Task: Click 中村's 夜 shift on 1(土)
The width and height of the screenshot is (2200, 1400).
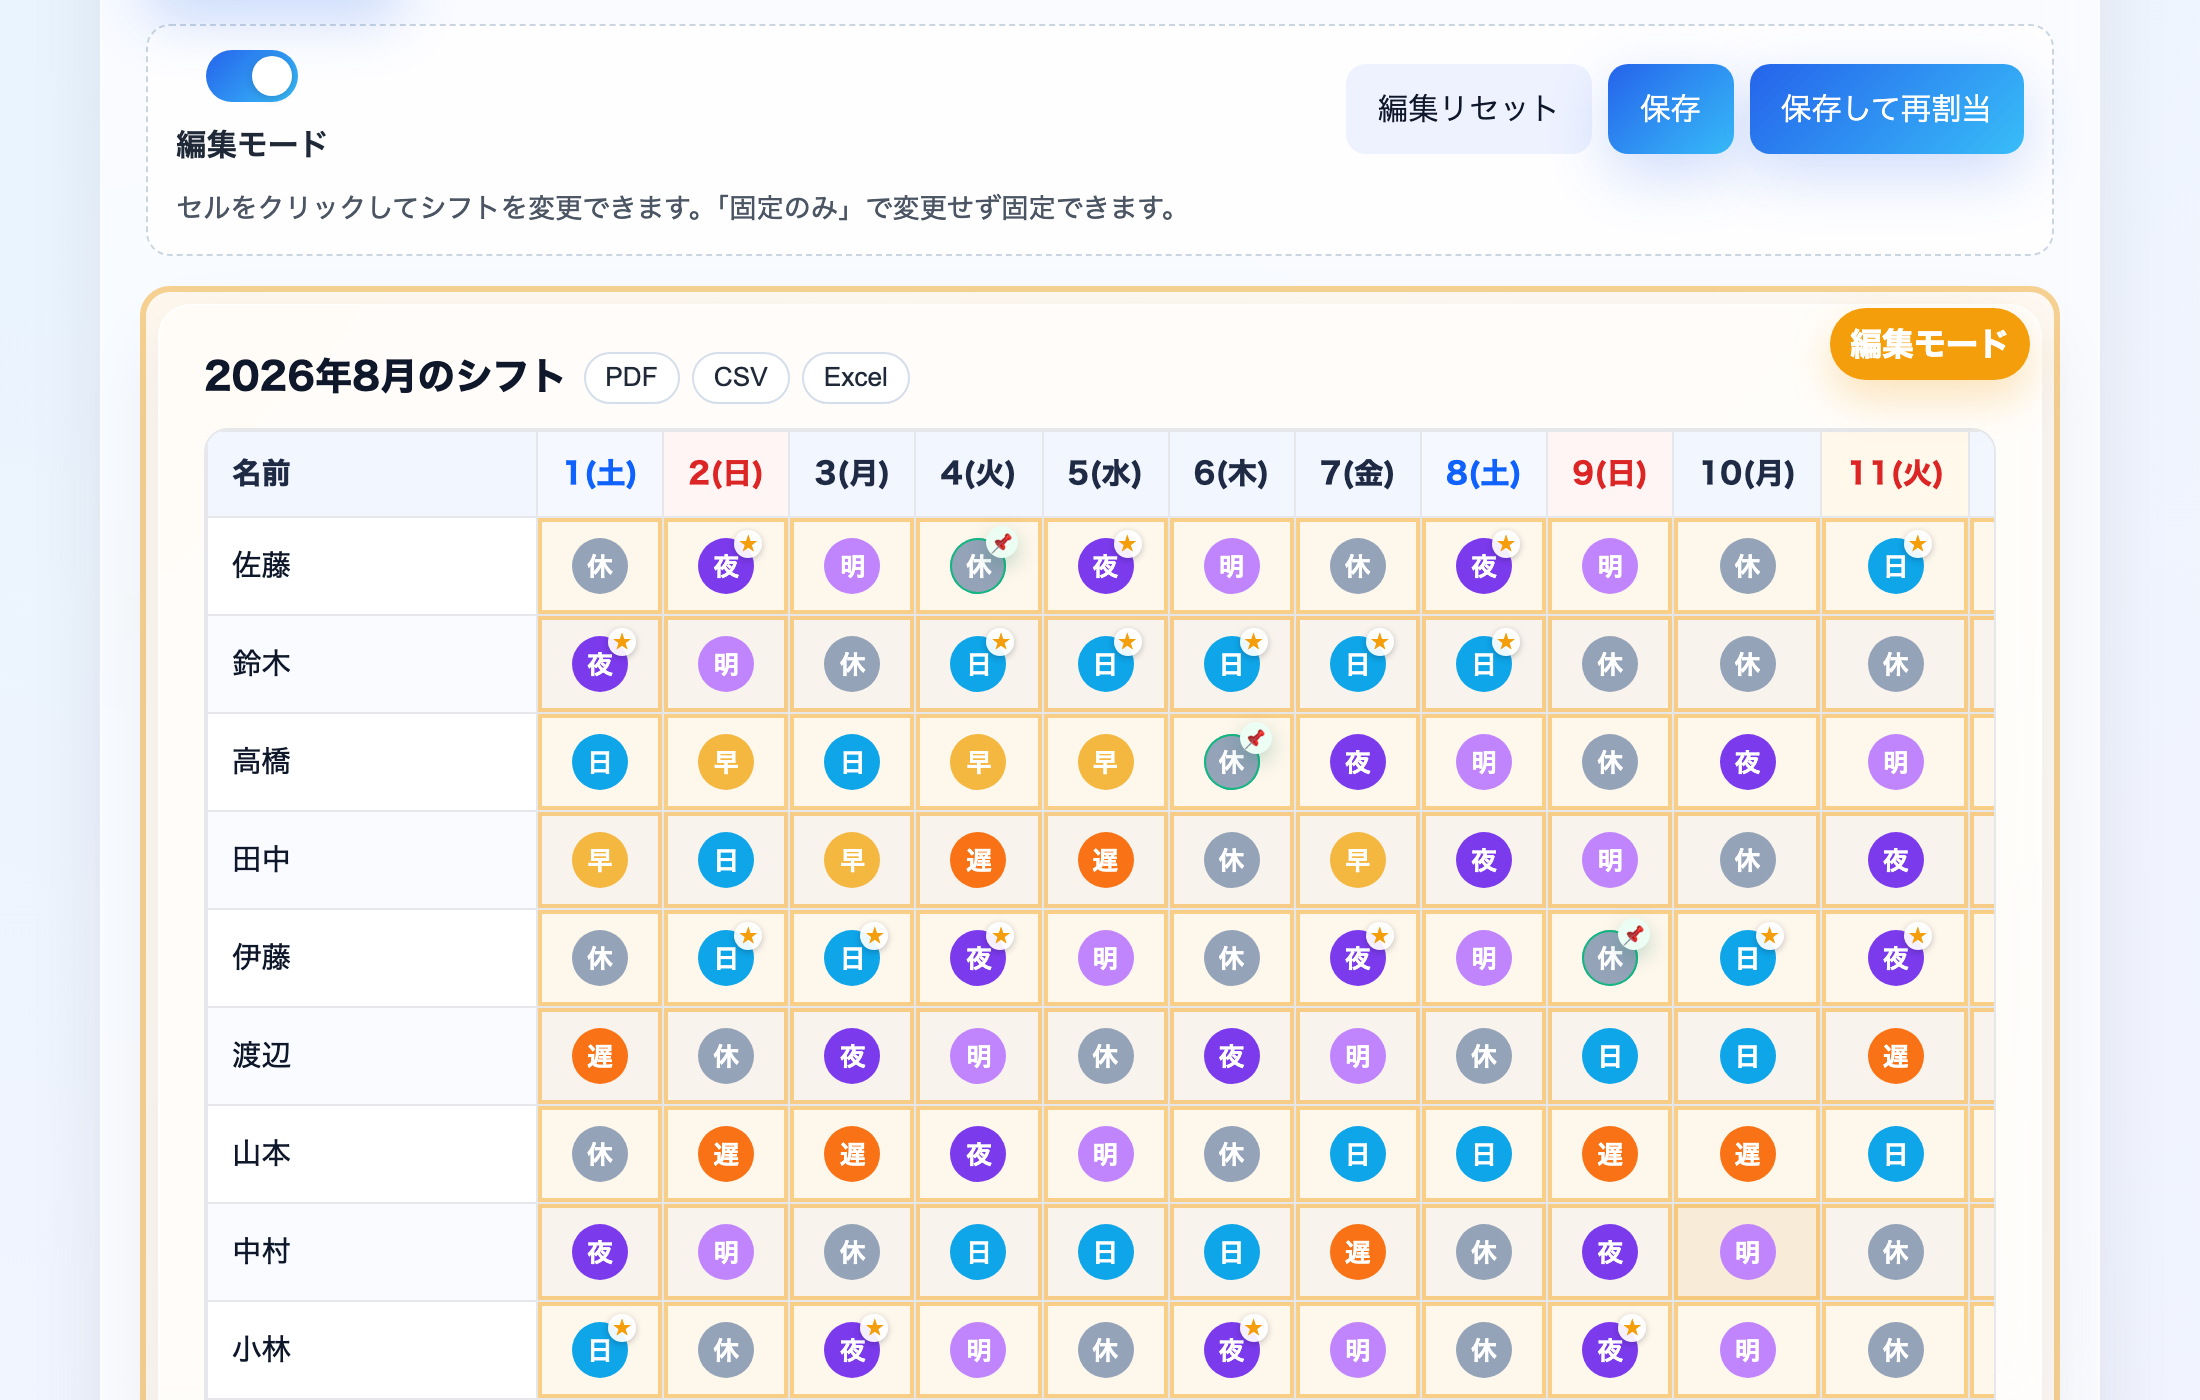Action: pyautogui.click(x=600, y=1252)
